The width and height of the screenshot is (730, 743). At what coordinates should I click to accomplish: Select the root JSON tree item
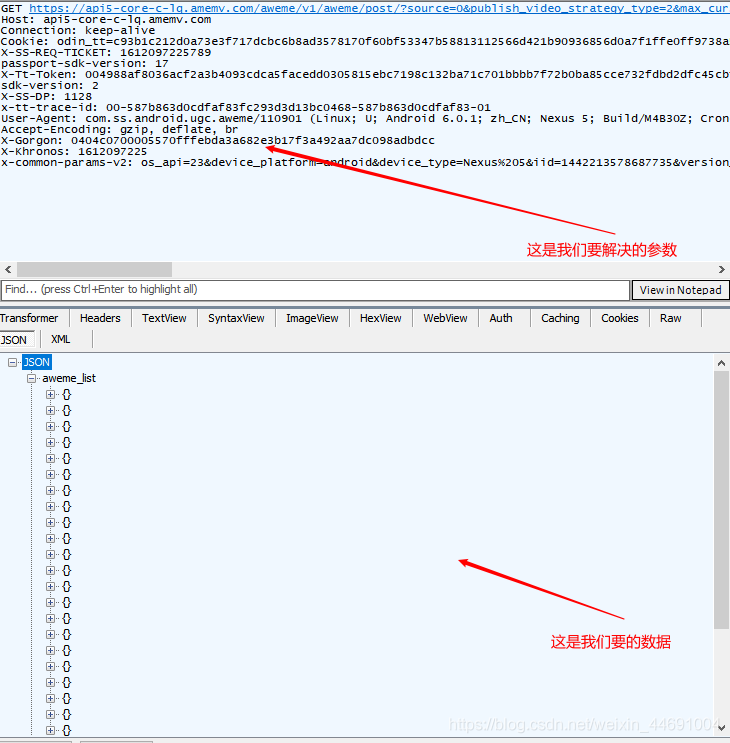(36, 362)
